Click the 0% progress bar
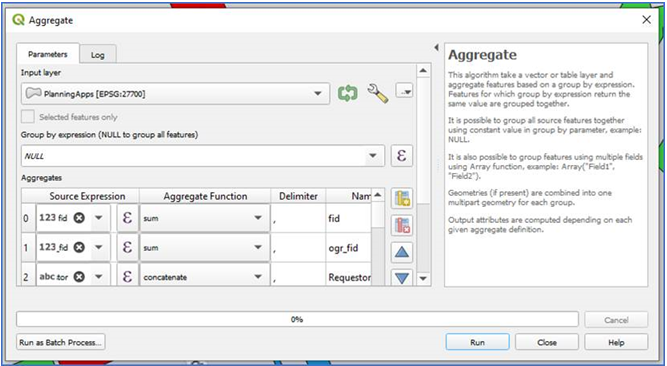 coord(297,319)
